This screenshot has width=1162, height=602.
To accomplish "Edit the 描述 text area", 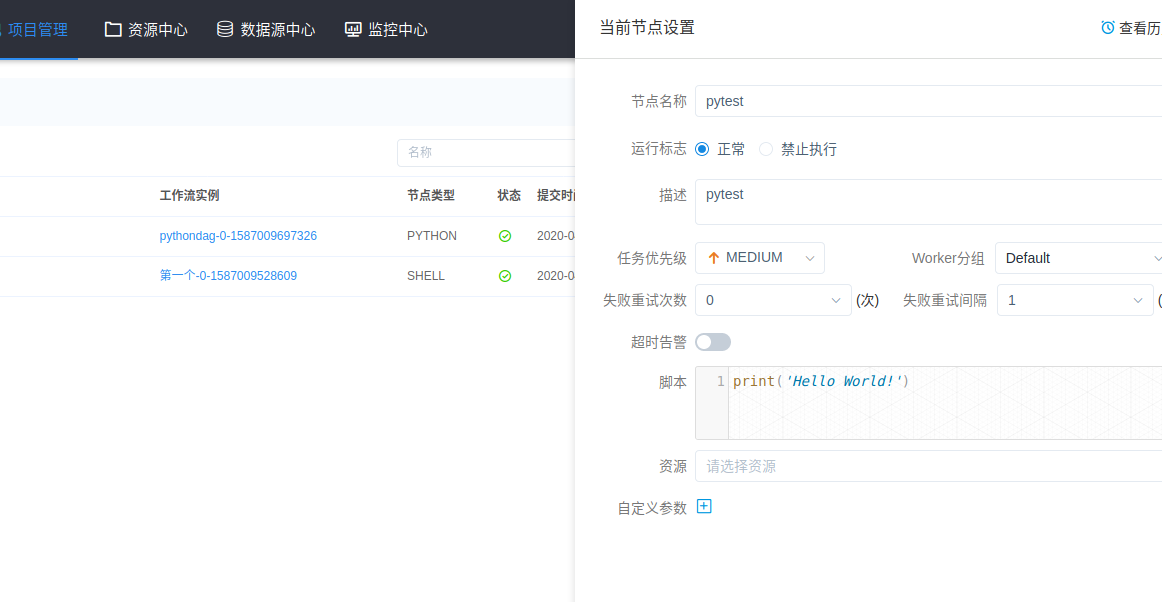I will (x=928, y=202).
